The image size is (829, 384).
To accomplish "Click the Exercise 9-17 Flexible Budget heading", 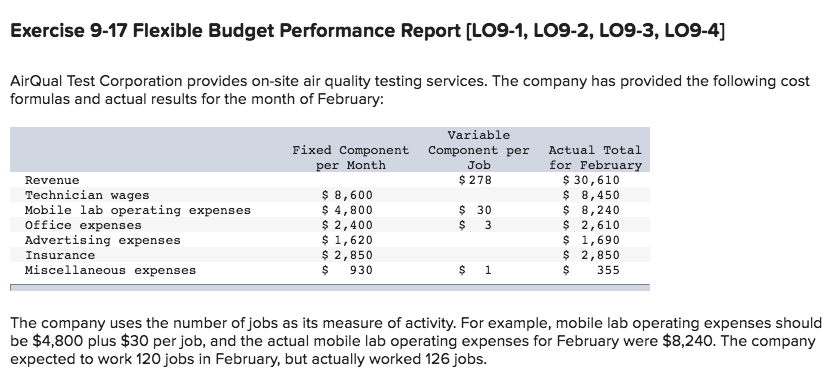I will tap(367, 31).
